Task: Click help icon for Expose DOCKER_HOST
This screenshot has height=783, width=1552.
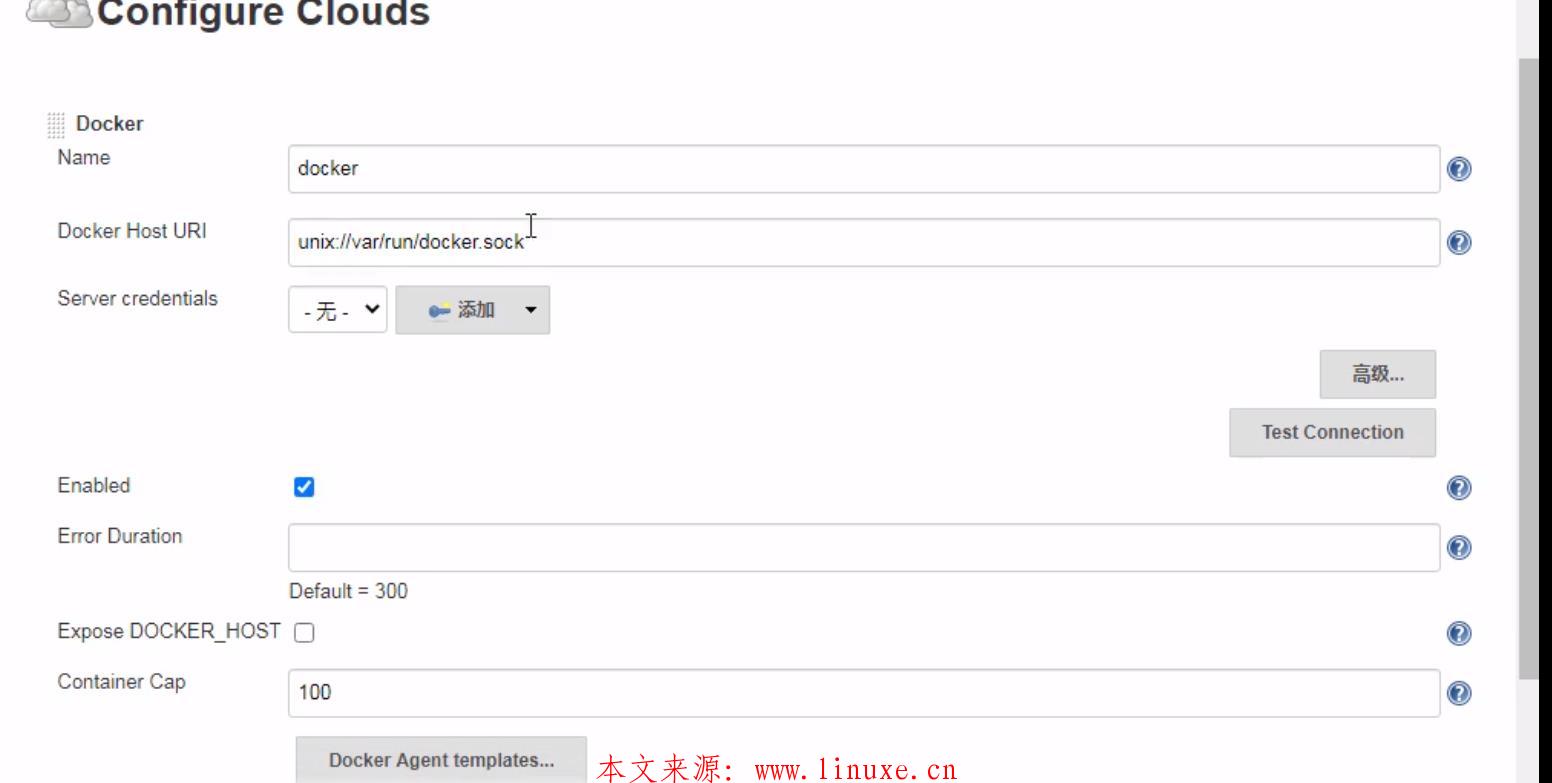Action: (1458, 634)
